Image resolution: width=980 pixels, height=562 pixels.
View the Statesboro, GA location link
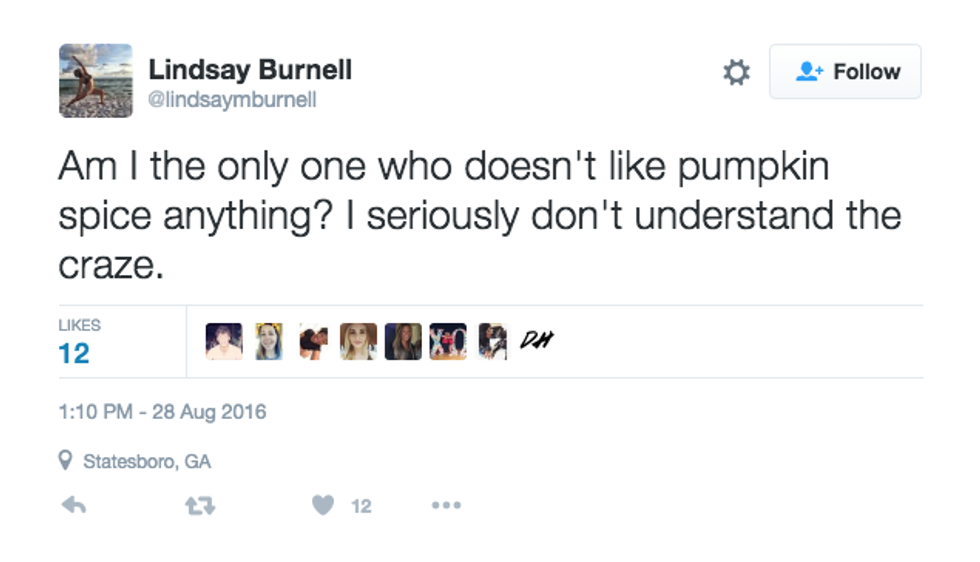[x=146, y=462]
